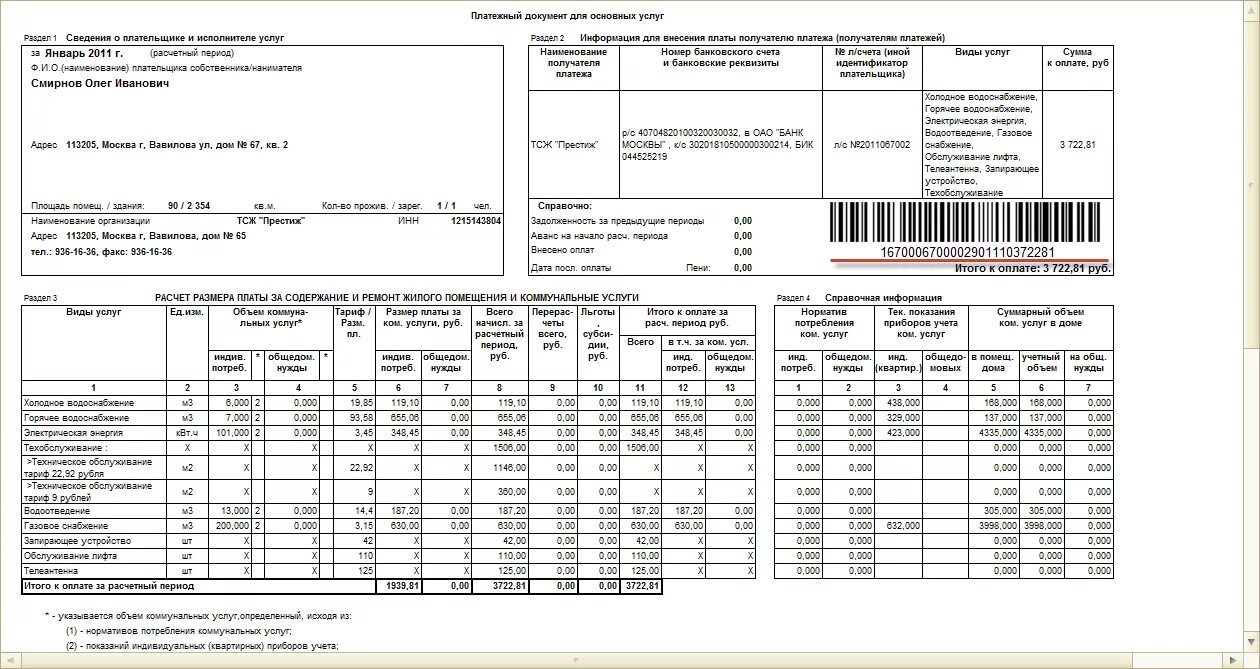
Task: Click the billing period 'Январь 2011 г.'
Action: [84, 52]
